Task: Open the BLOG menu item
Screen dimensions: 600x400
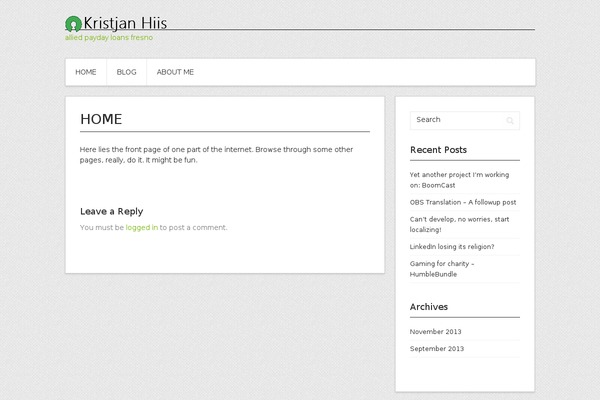Action: coord(126,72)
